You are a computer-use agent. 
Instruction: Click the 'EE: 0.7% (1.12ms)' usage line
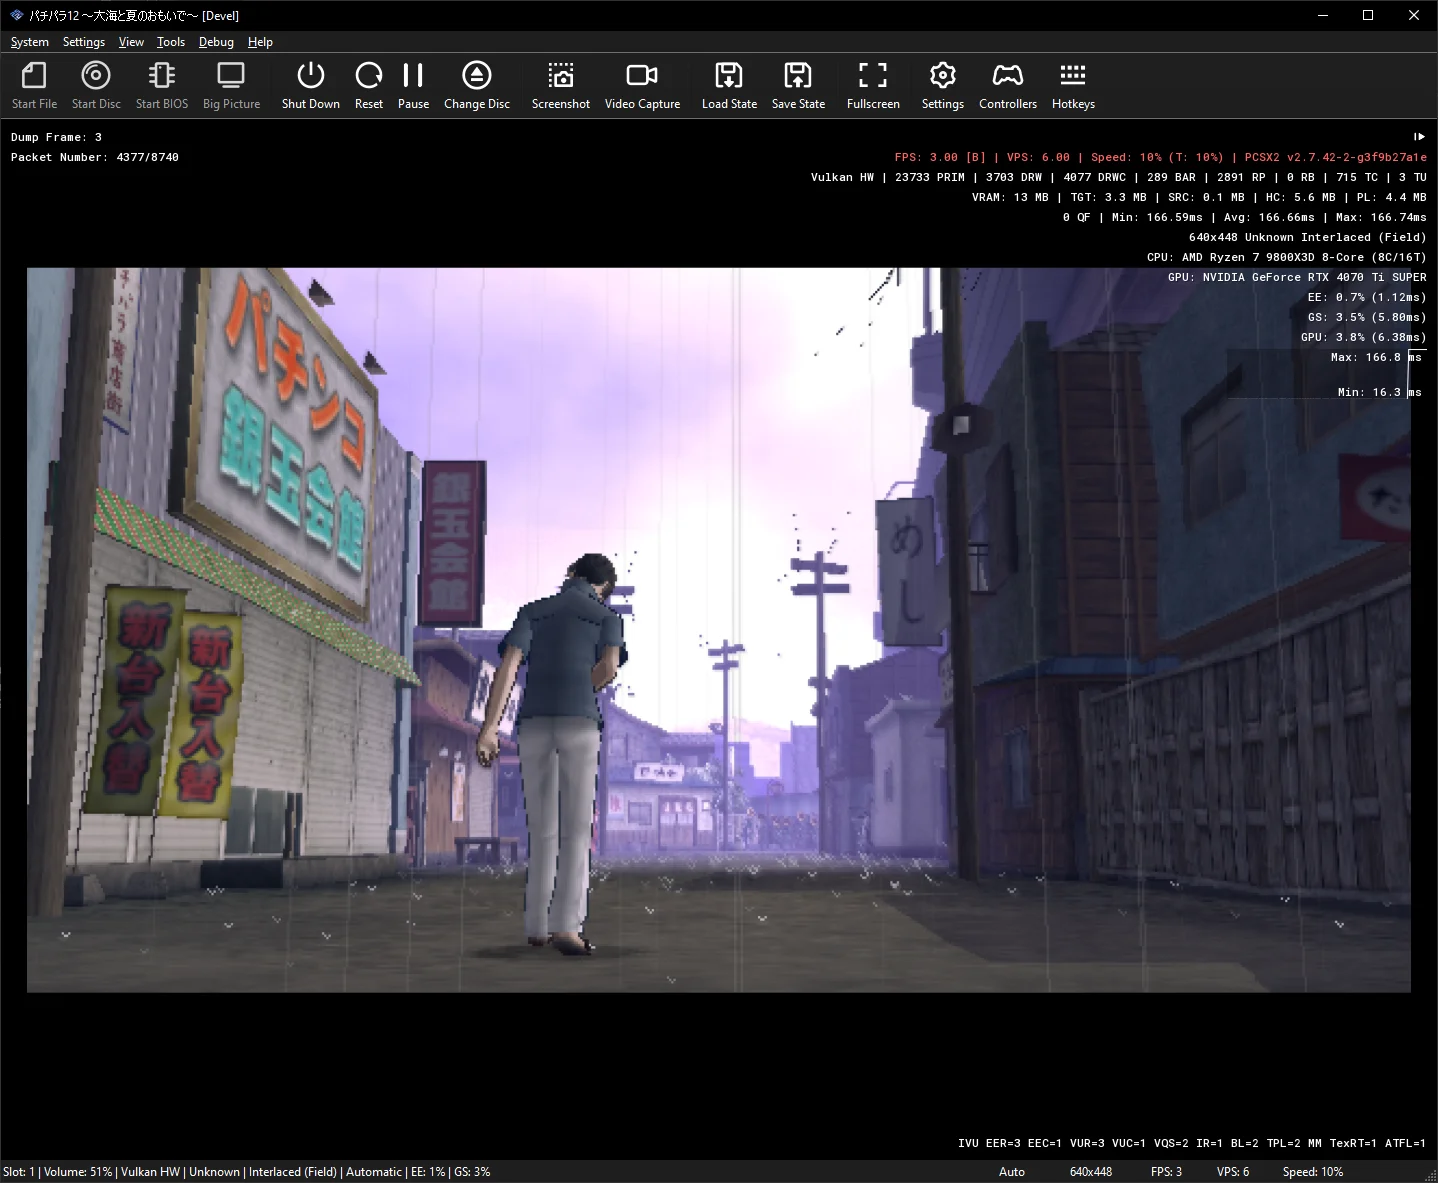(1367, 297)
